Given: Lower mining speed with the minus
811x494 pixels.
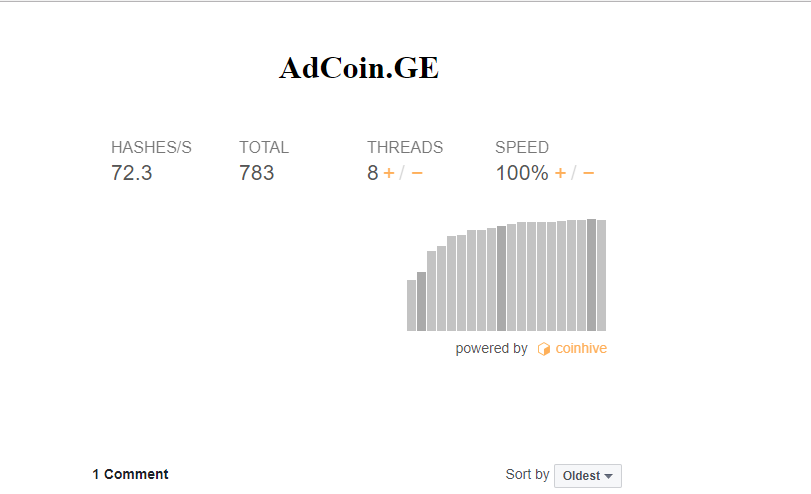Looking at the screenshot, I should (589, 173).
